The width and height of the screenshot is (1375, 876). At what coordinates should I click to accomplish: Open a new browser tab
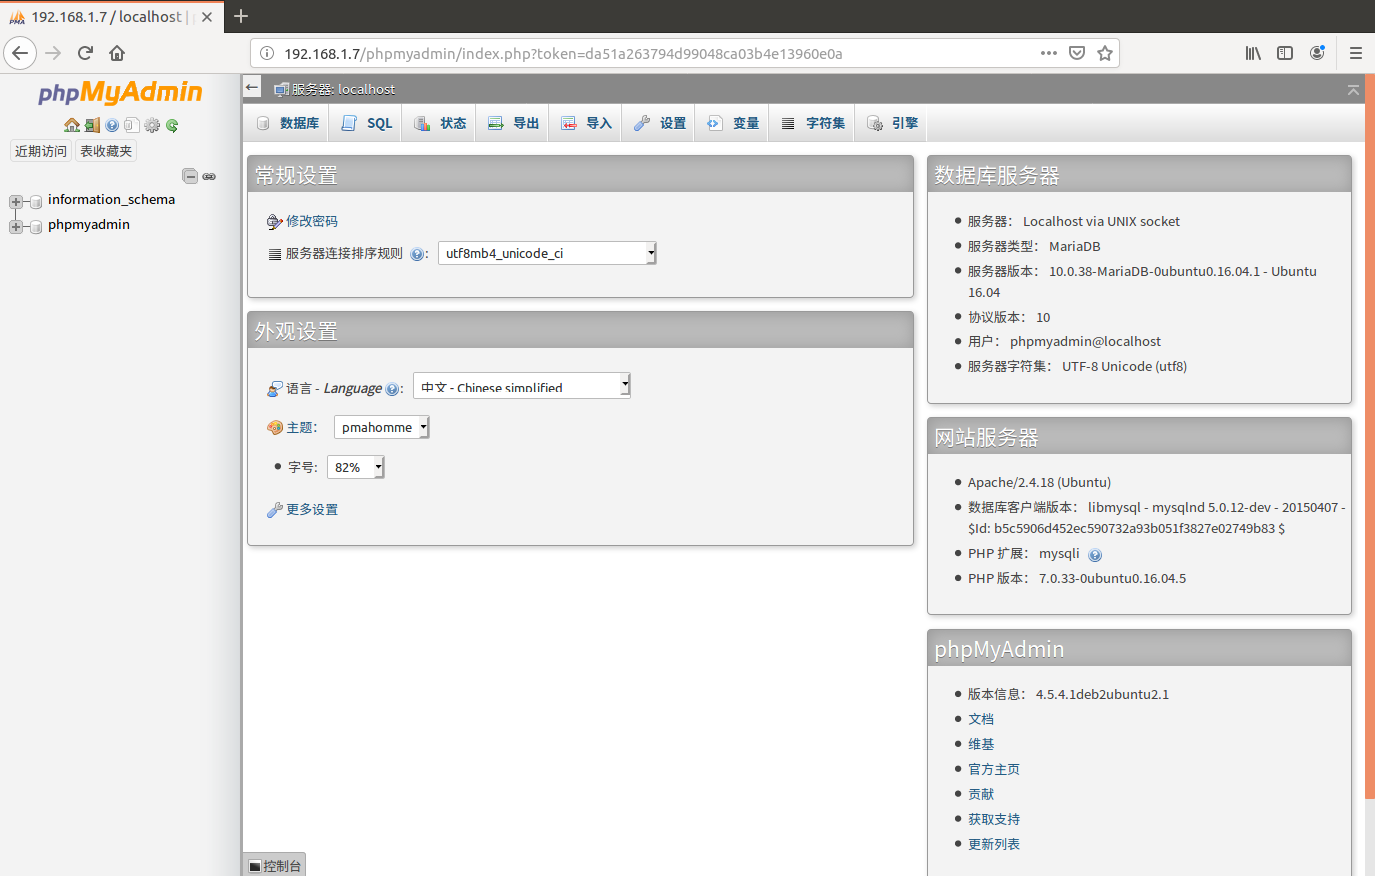click(240, 16)
